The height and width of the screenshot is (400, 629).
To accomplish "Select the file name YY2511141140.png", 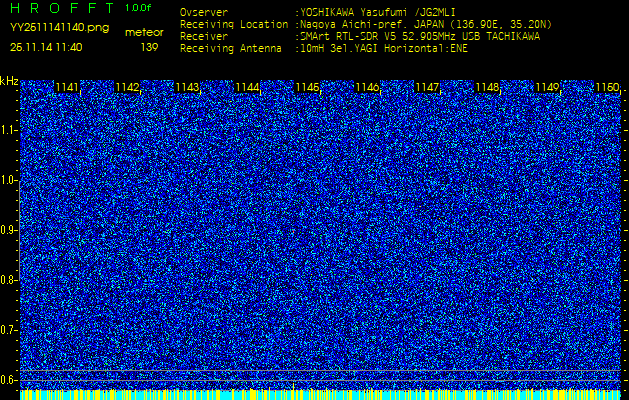I will pos(59,28).
